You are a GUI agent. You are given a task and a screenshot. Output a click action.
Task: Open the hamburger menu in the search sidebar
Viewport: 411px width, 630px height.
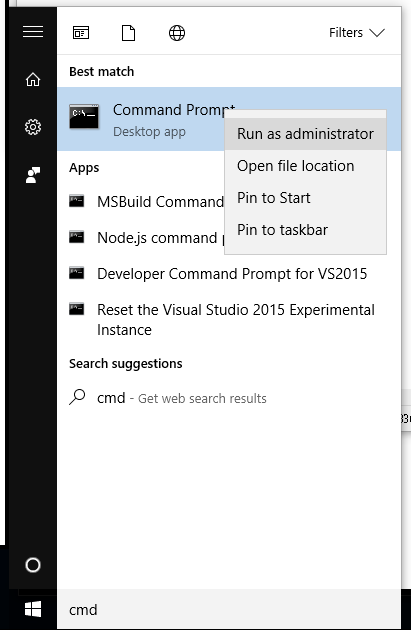33,31
